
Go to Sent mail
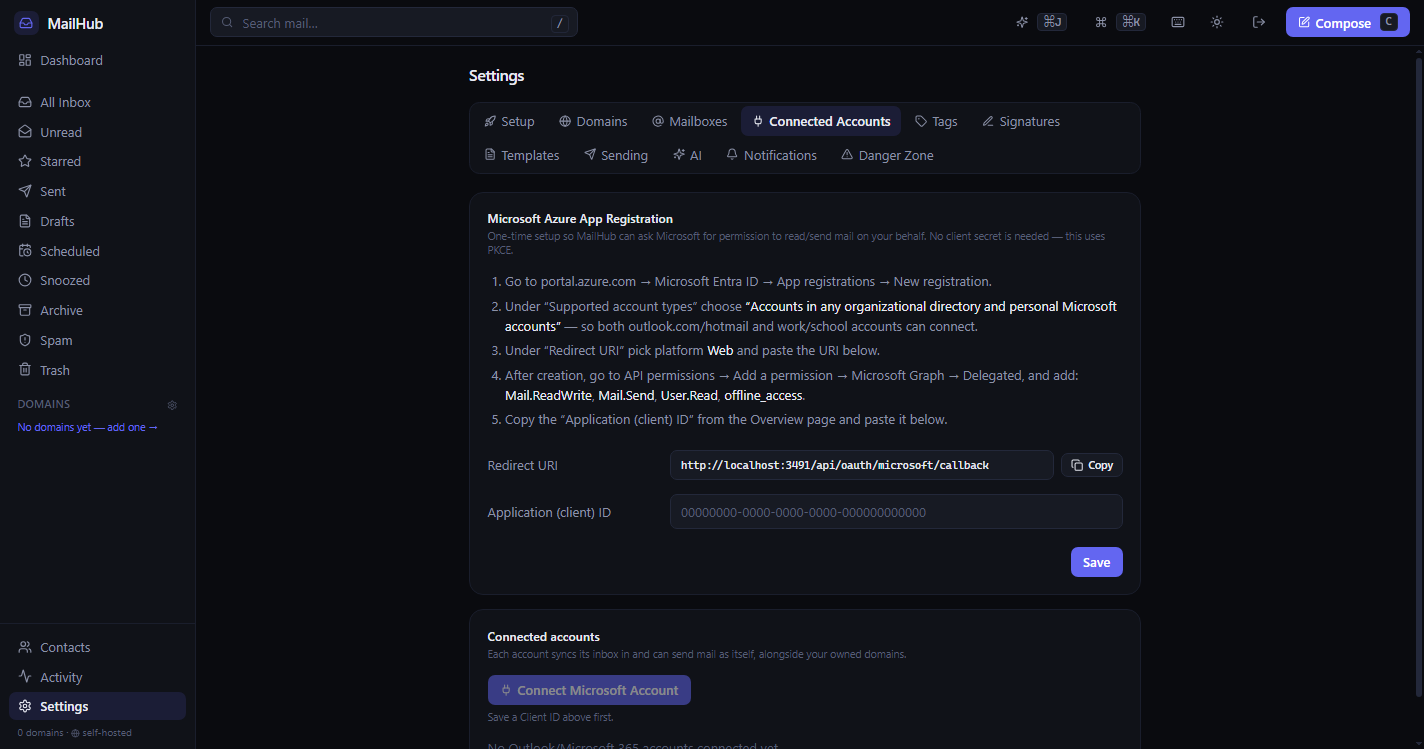pos(97,191)
